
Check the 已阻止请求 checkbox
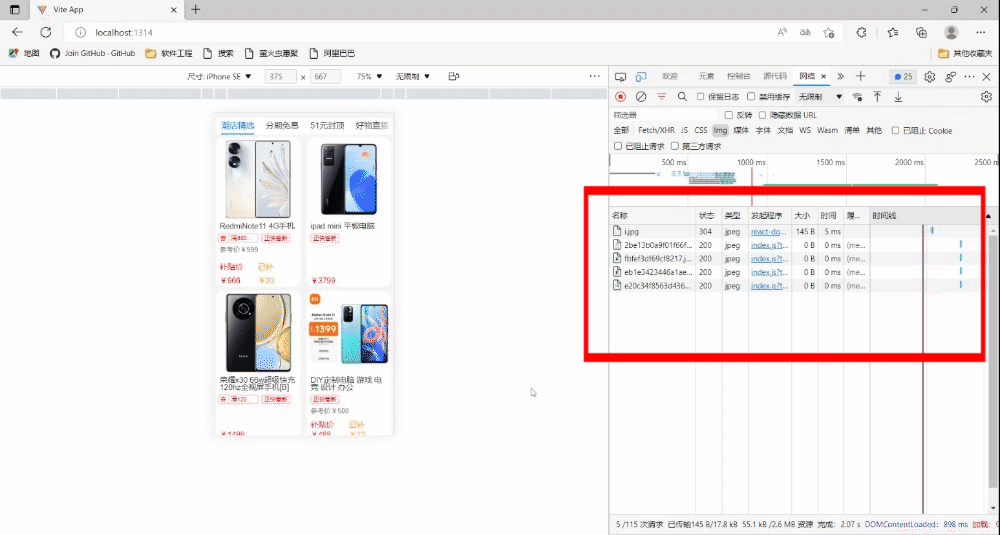(x=617, y=146)
